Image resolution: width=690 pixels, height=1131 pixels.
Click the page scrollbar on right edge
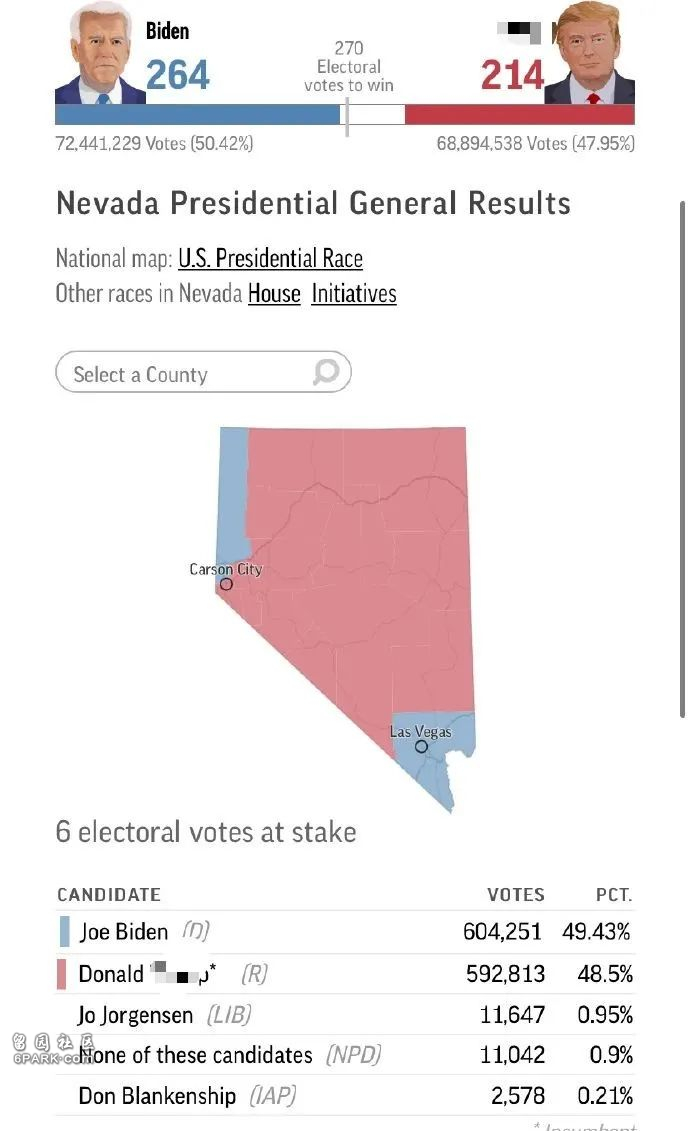point(683,460)
